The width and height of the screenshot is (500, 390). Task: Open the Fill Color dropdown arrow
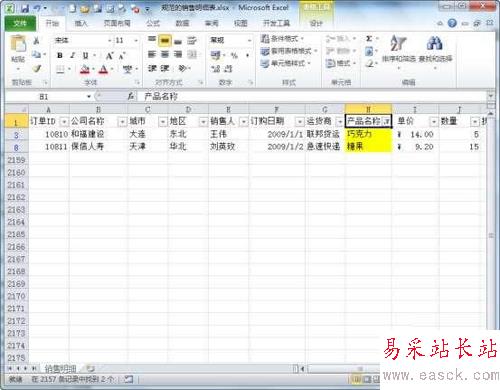tap(94, 69)
